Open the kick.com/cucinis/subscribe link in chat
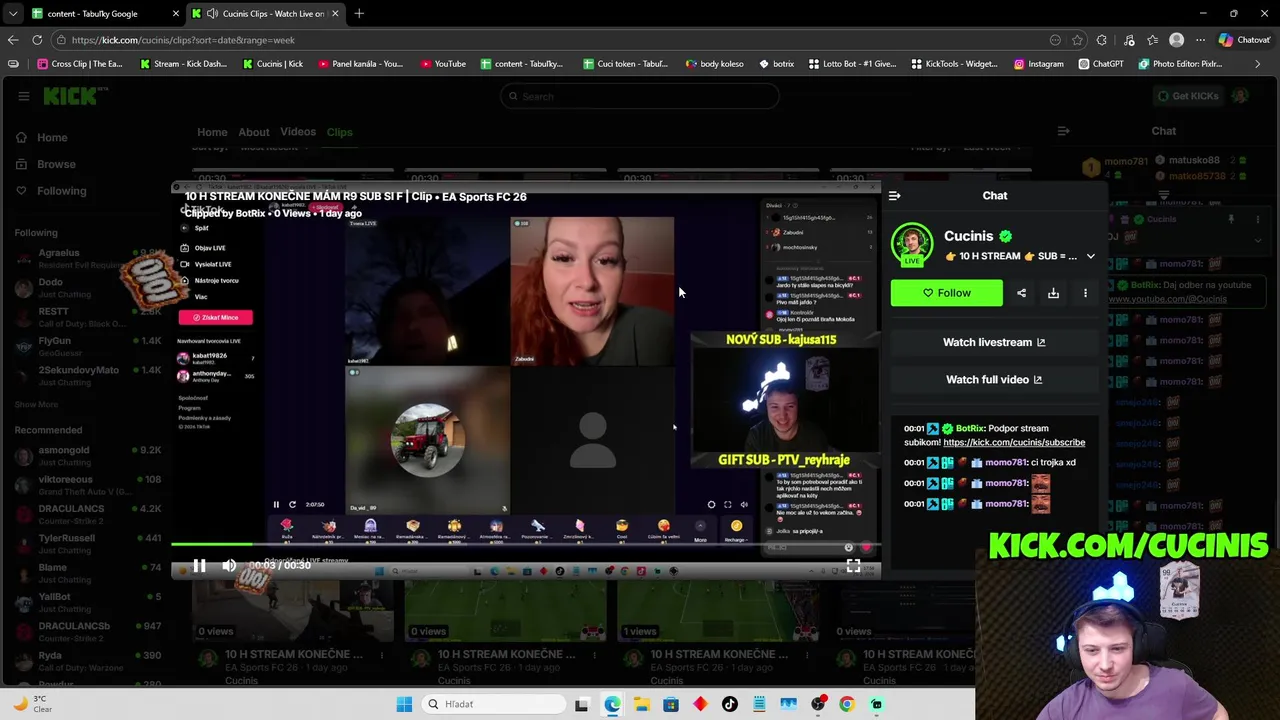The width and height of the screenshot is (1280, 720). [x=1014, y=442]
